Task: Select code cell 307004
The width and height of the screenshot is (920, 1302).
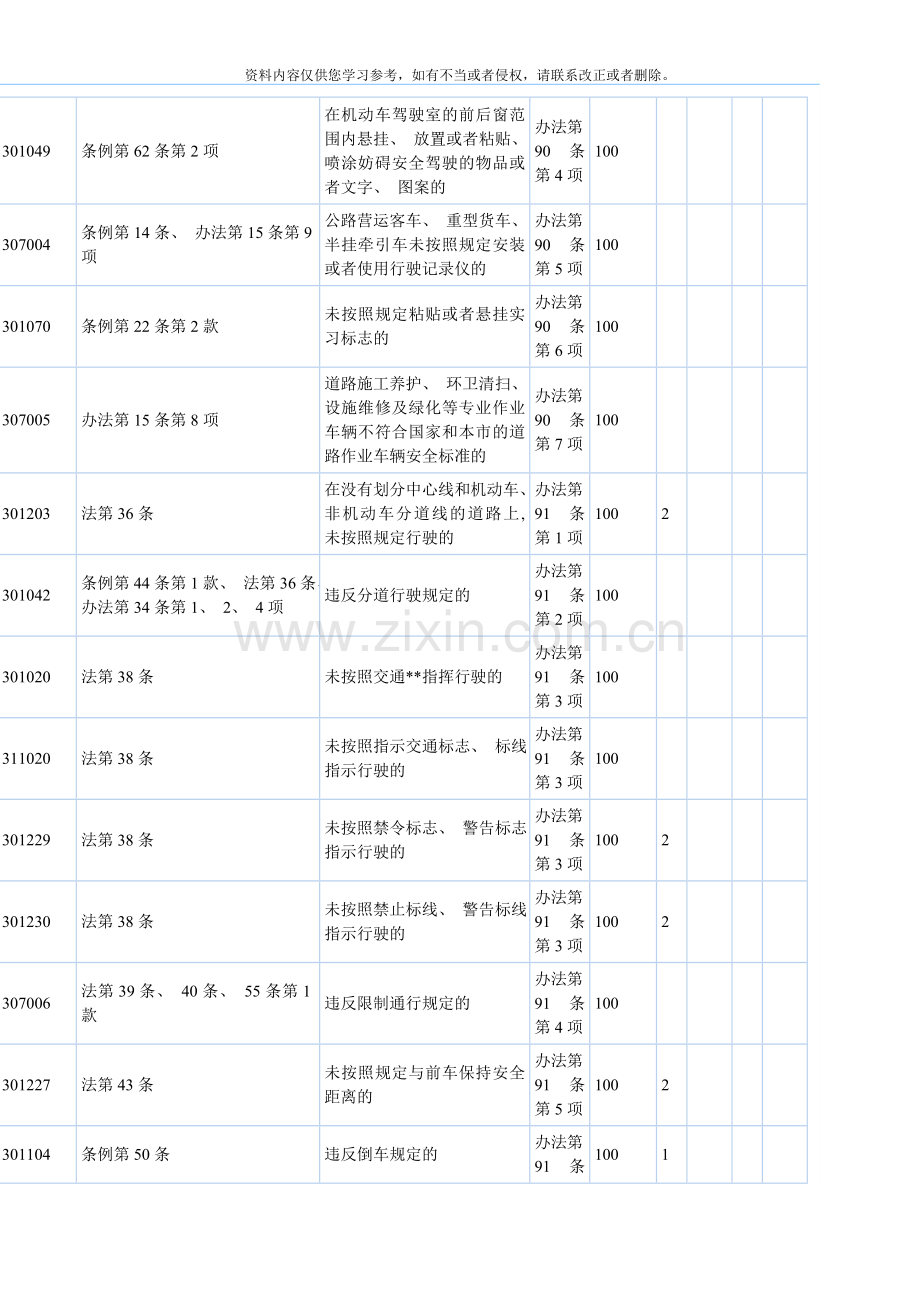Action: [26, 245]
